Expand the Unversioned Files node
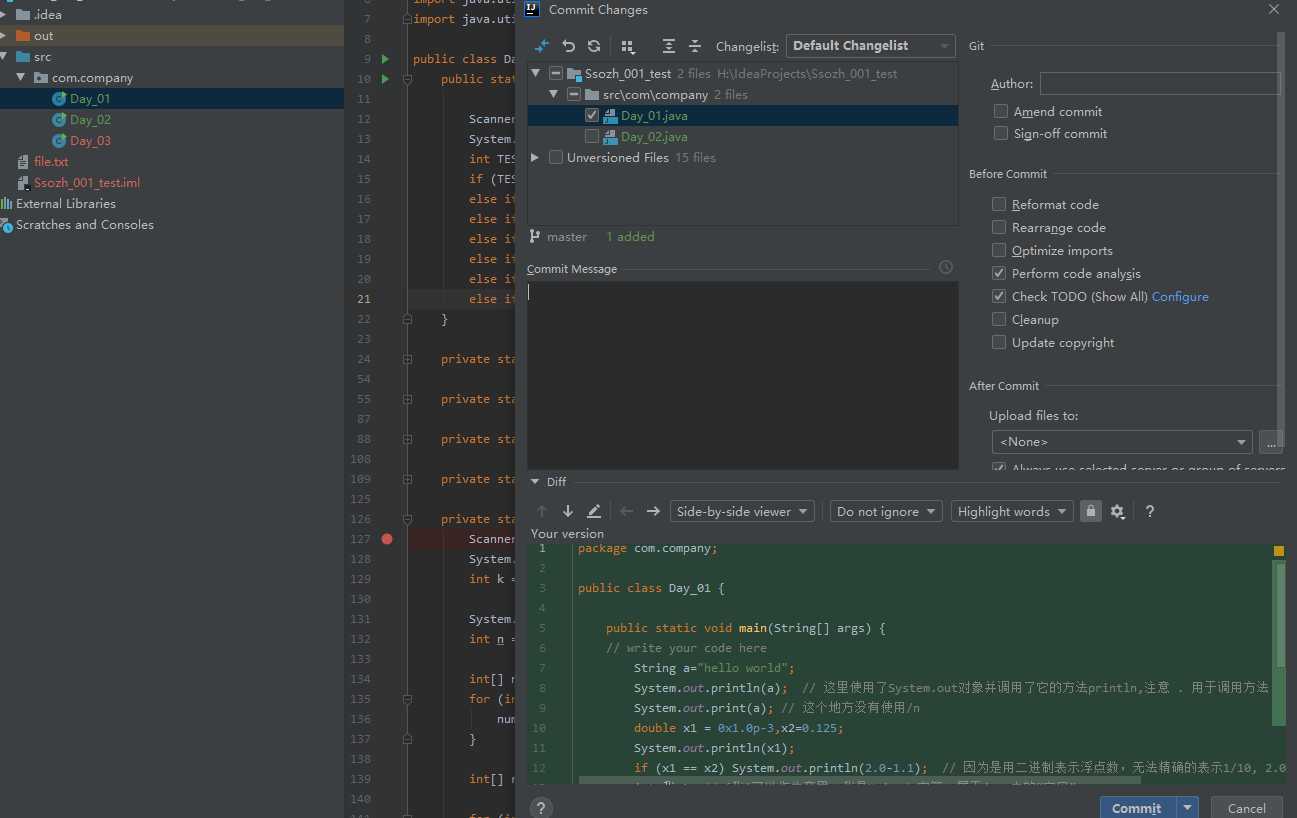Screen dimensions: 1297x818 coord(535,157)
